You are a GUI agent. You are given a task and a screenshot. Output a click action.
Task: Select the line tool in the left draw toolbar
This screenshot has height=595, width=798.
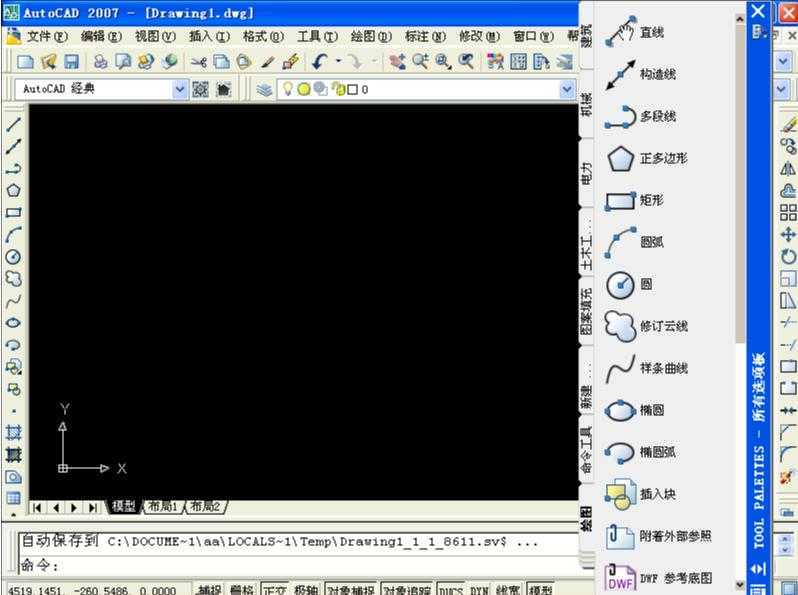coord(13,124)
